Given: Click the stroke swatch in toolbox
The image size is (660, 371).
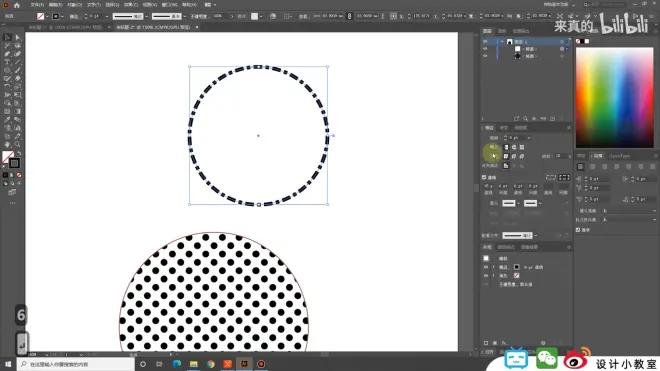Looking at the screenshot, I should 14,163.
